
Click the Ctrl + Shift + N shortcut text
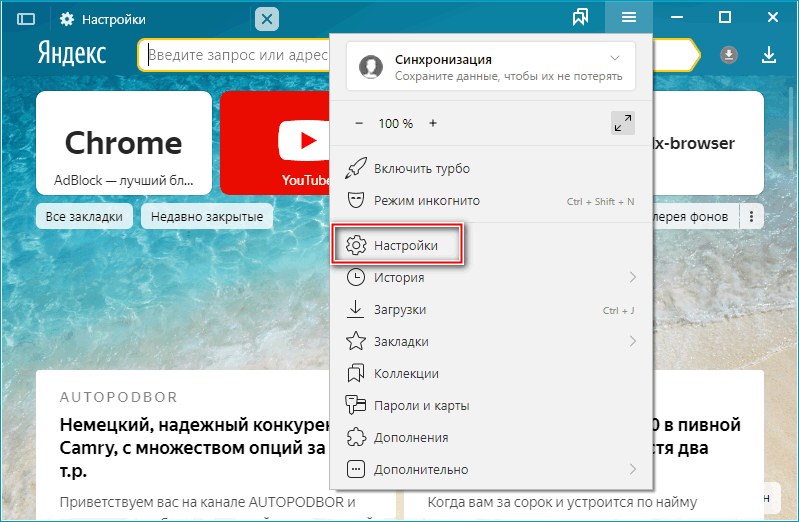tap(600, 201)
